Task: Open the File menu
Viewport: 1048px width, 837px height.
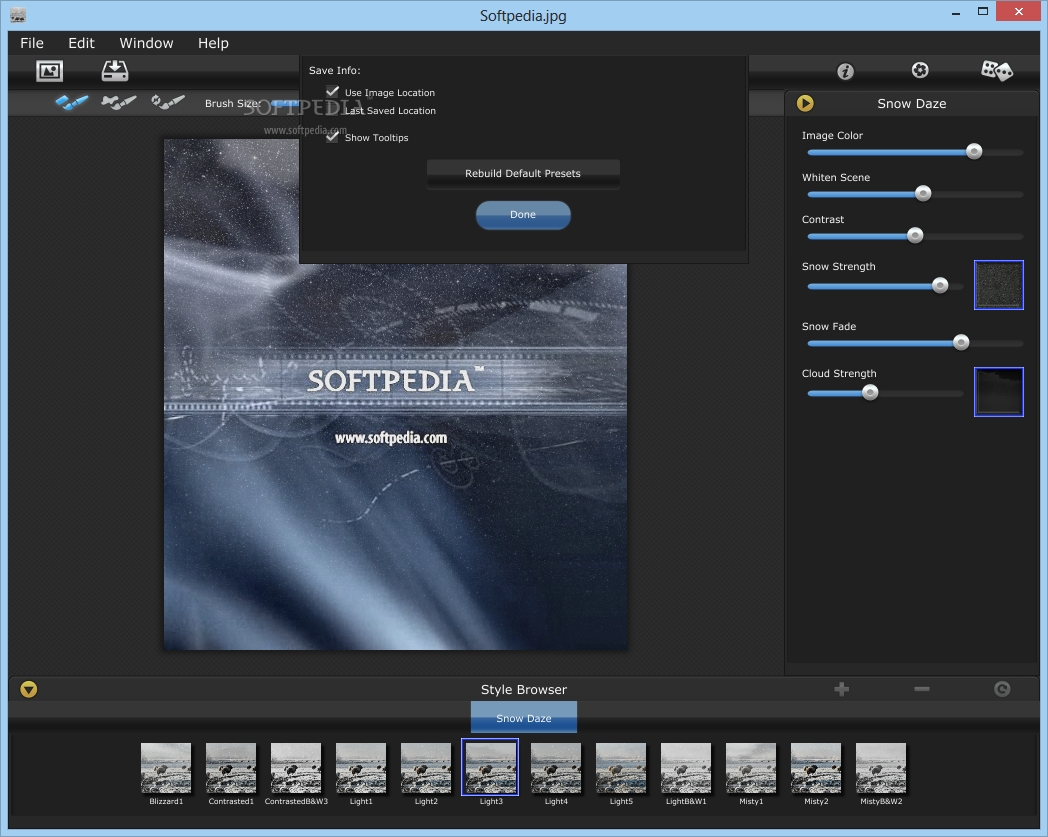Action: point(32,43)
